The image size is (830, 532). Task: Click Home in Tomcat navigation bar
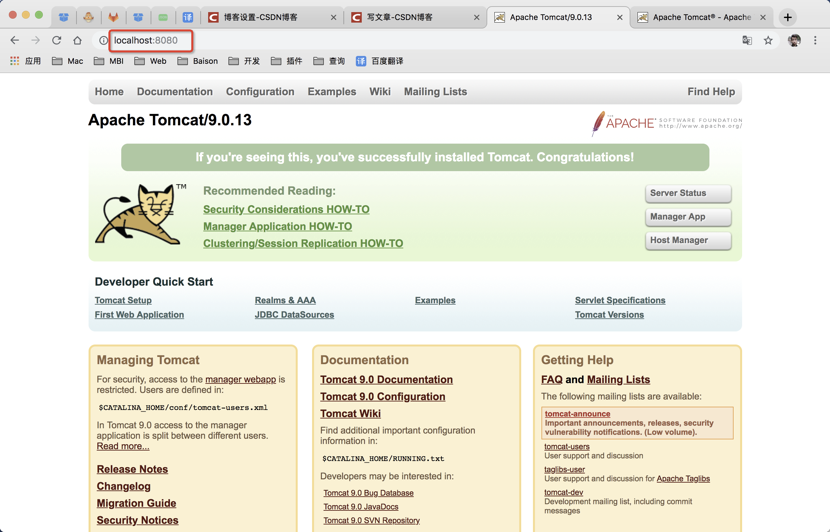tap(109, 92)
